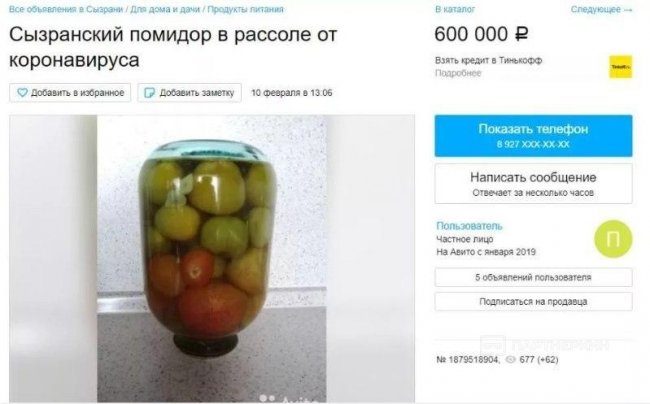
Task: Click Написать сообщение button
Action: click(533, 184)
